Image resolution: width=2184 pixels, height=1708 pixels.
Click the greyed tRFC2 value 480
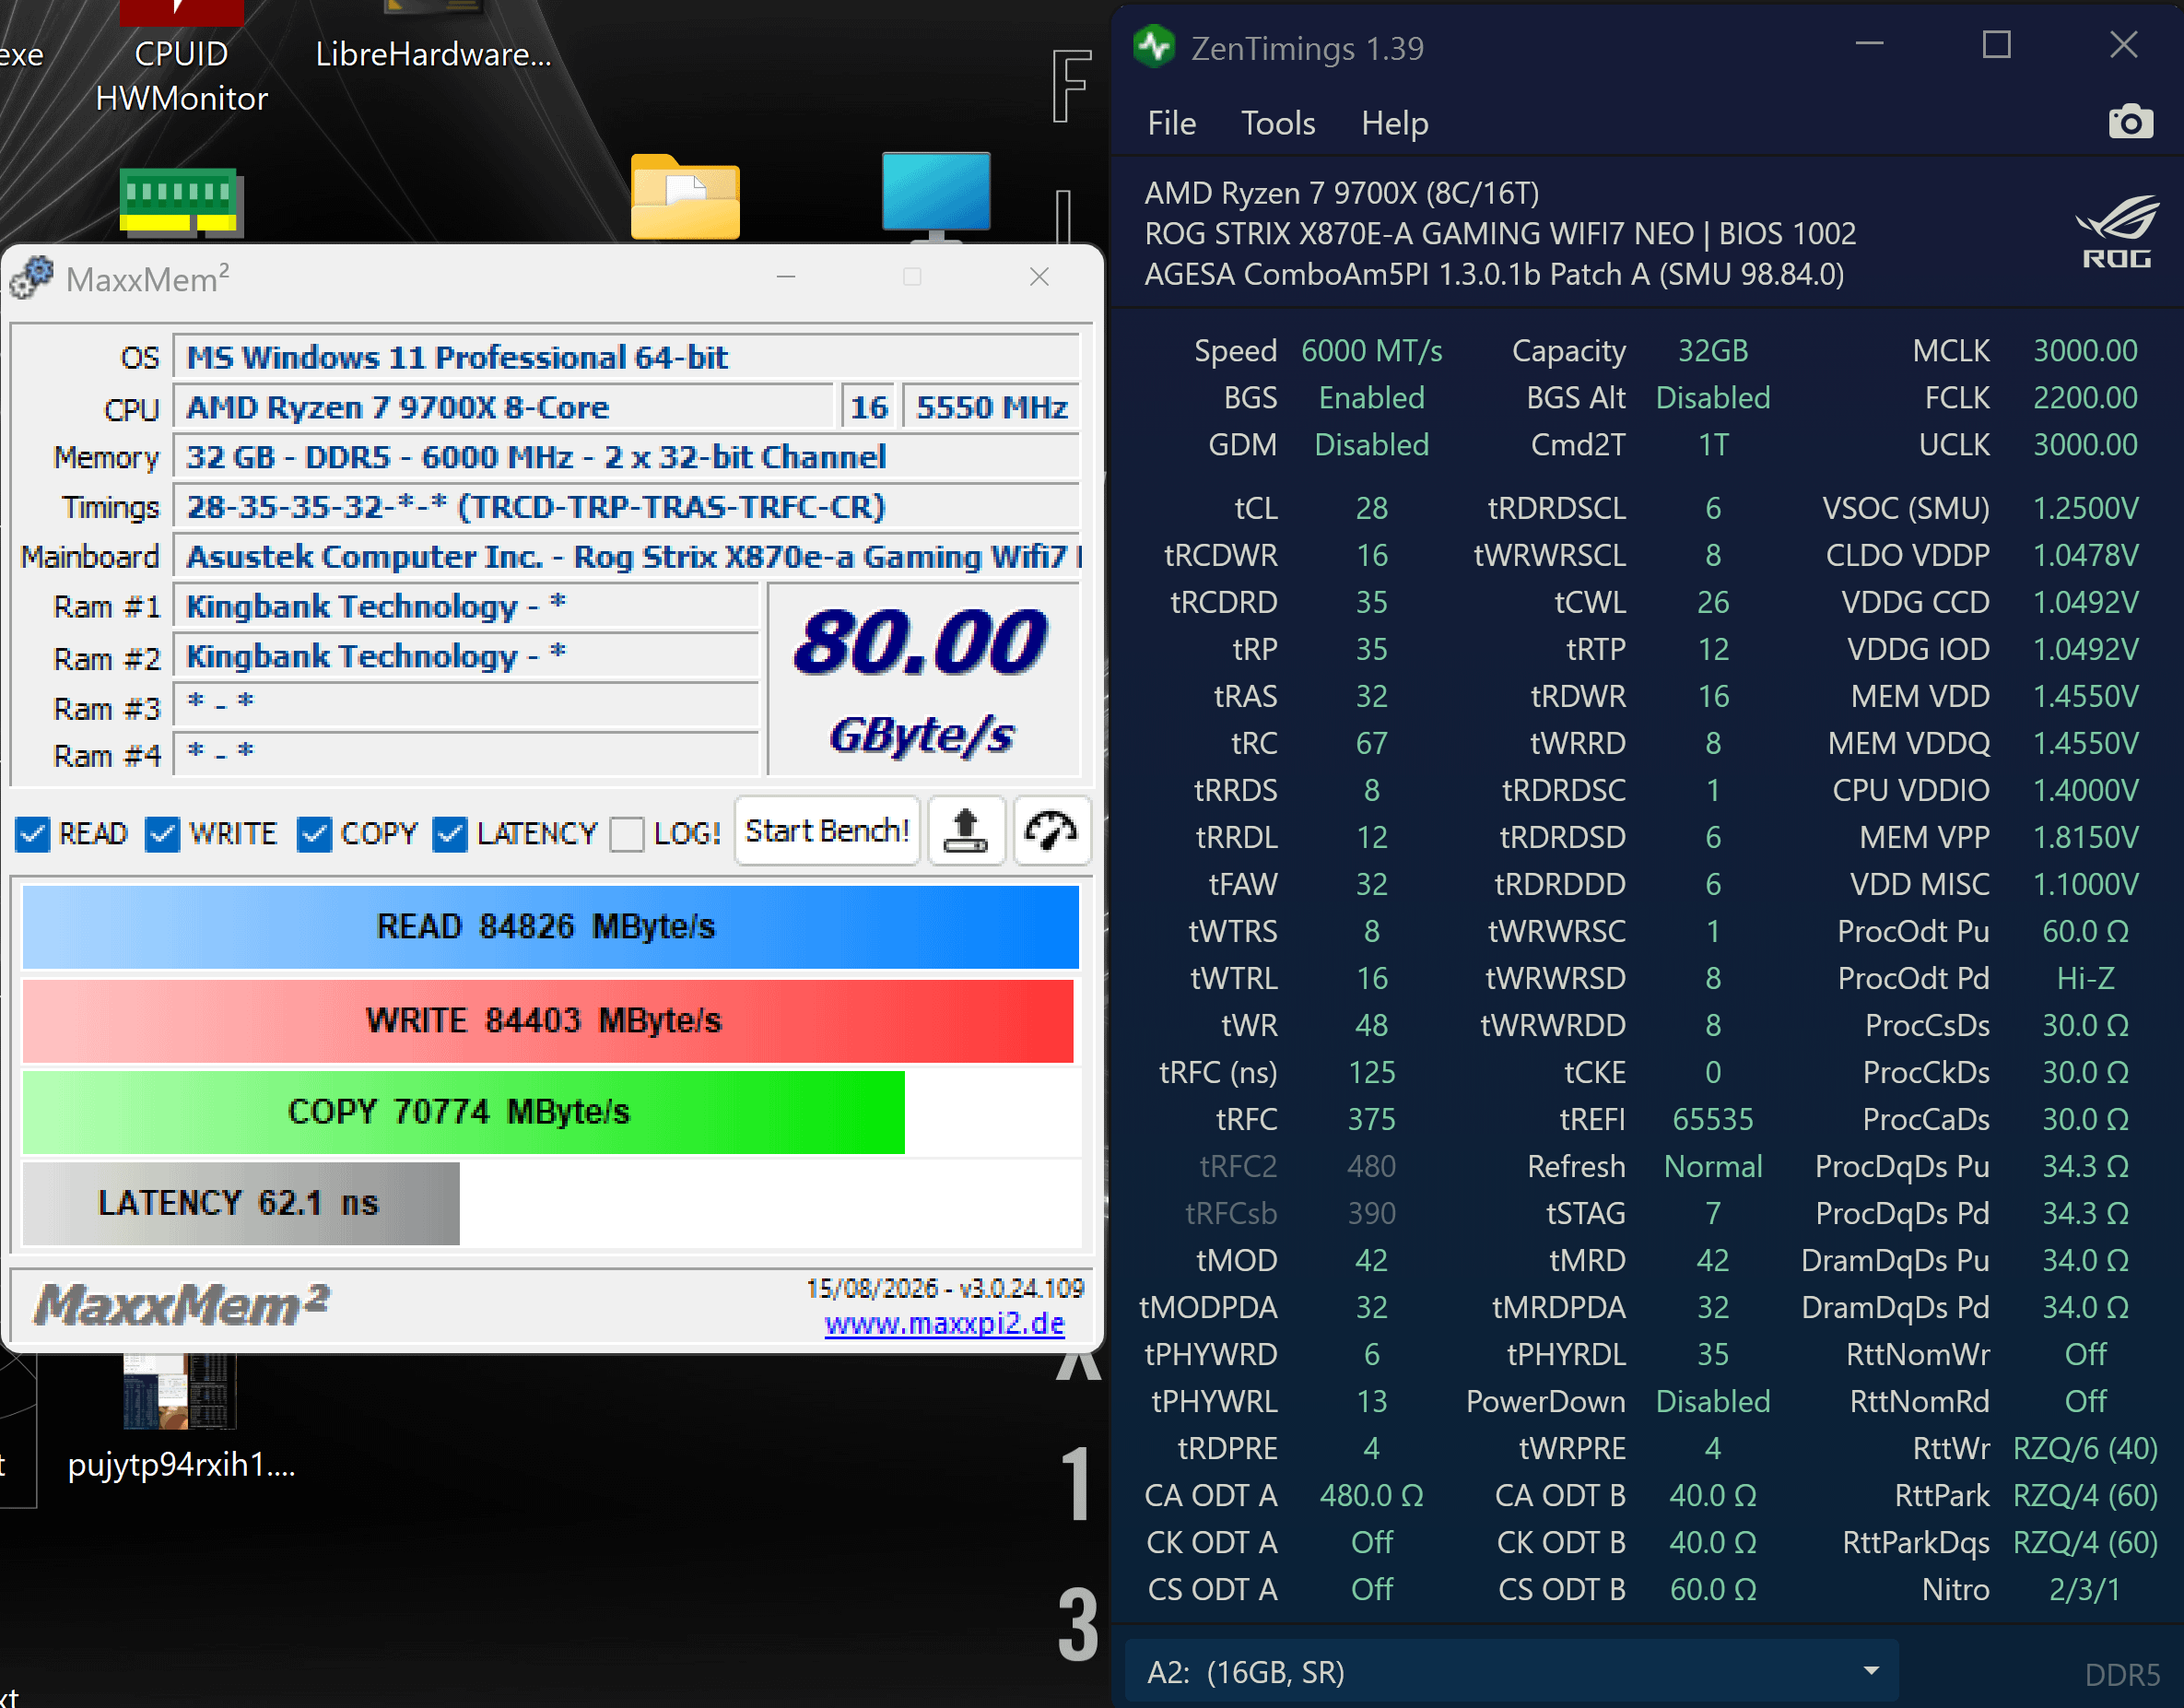coord(1371,1166)
